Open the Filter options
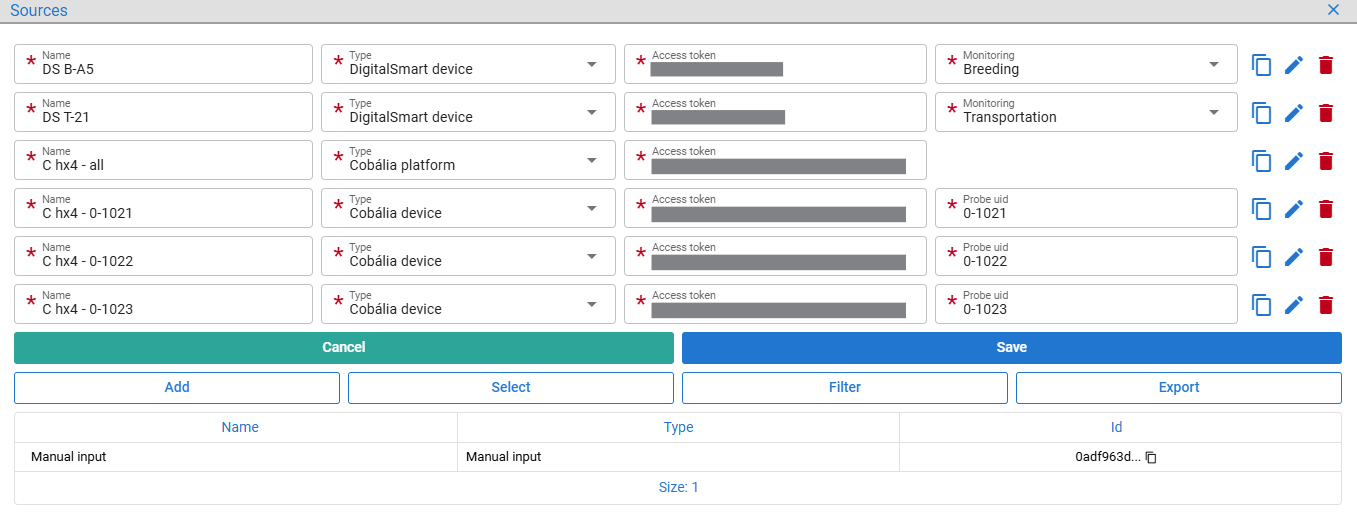 tap(845, 388)
